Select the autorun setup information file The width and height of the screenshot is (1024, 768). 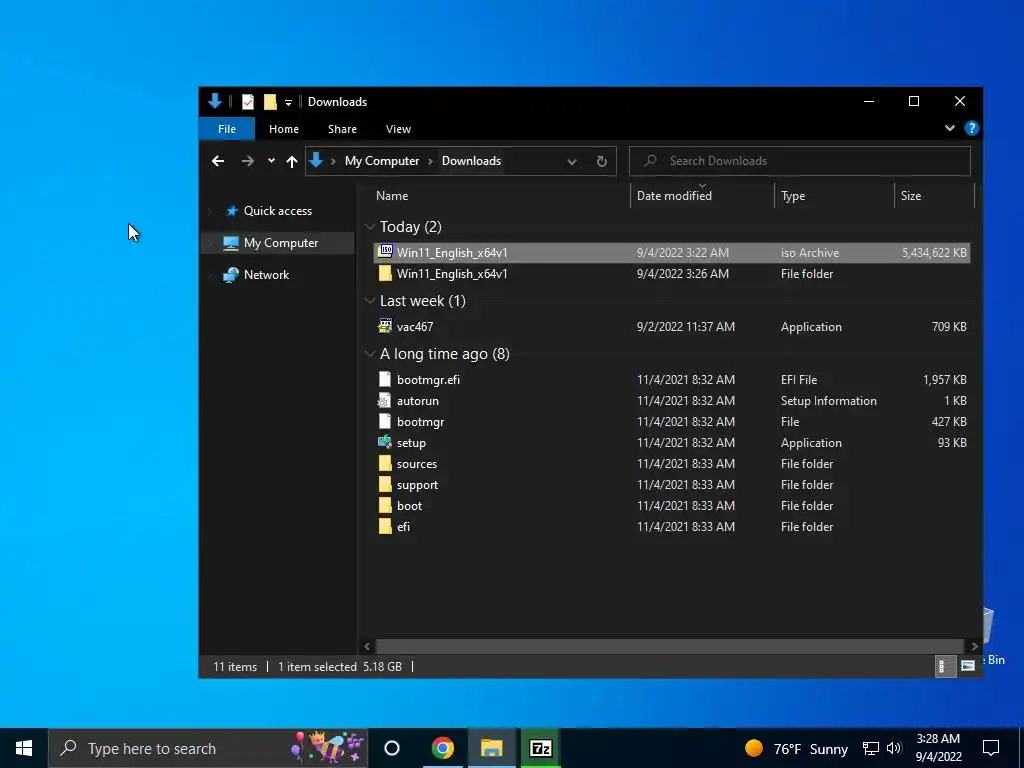(x=671, y=400)
